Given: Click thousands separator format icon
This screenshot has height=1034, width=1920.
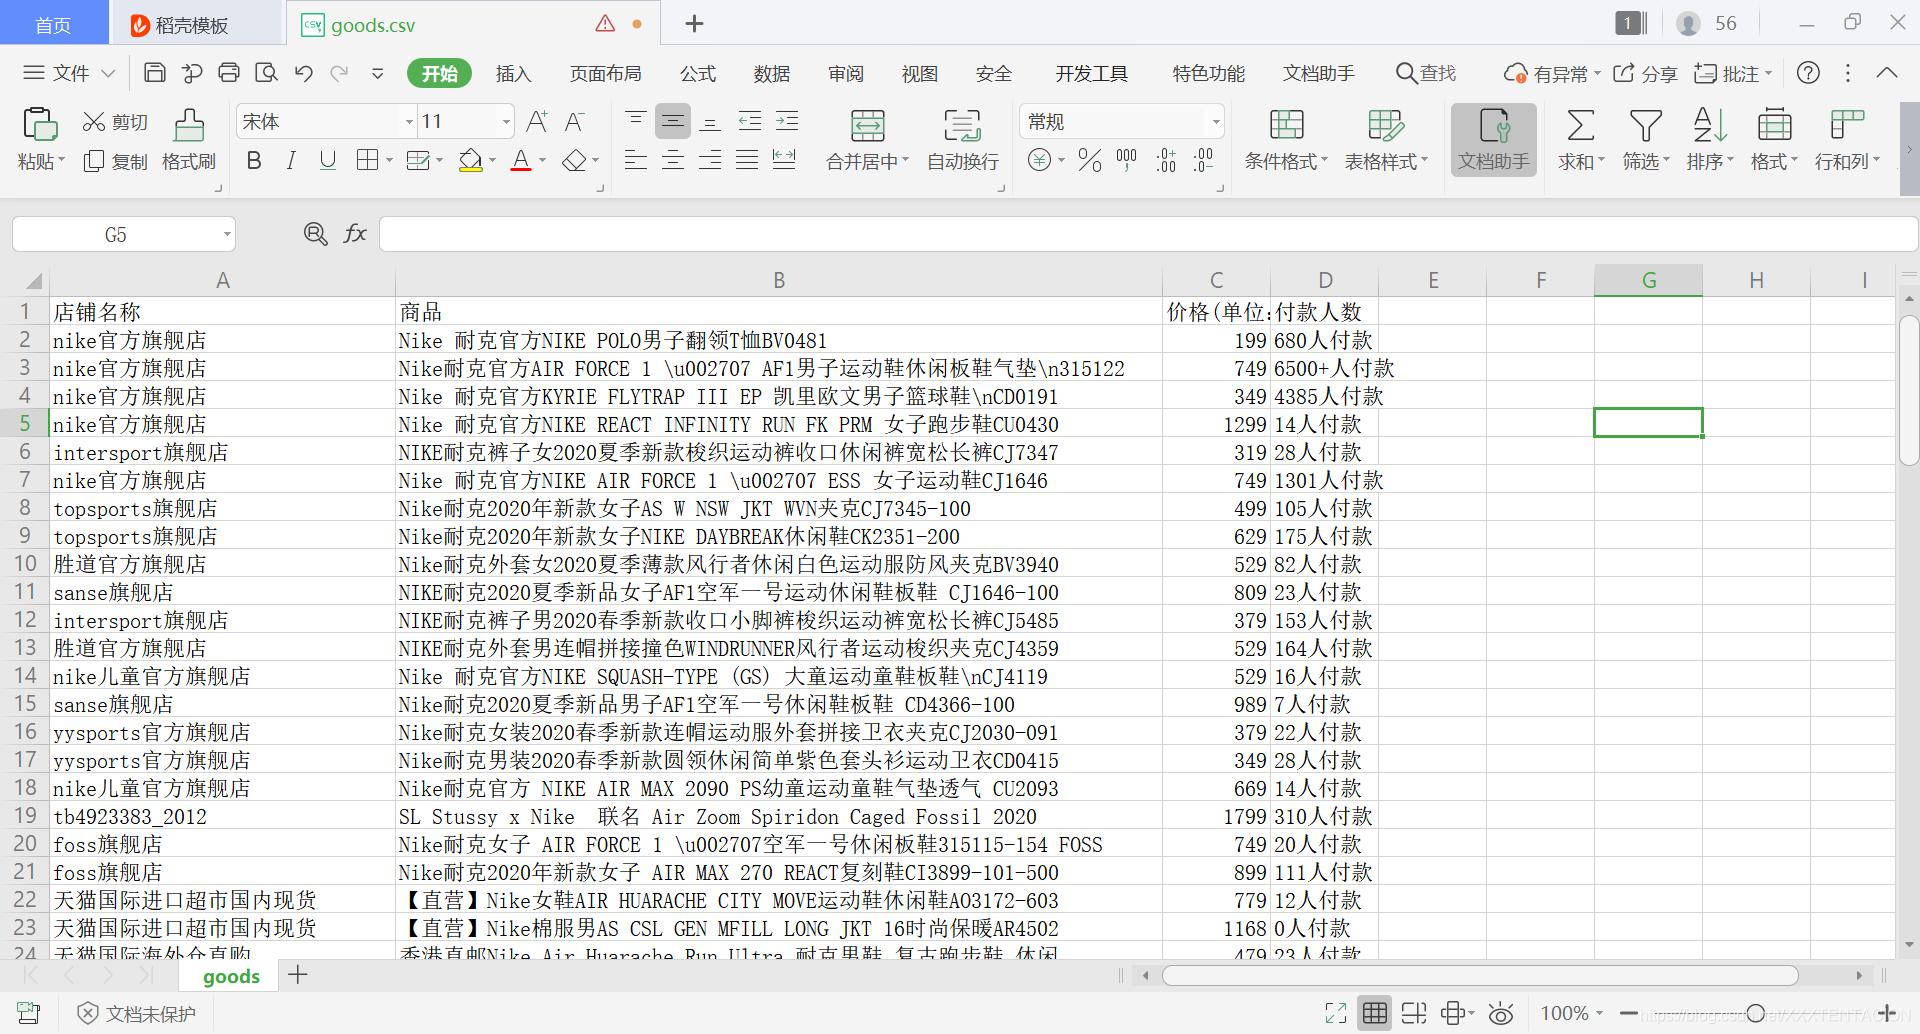Looking at the screenshot, I should [1127, 160].
